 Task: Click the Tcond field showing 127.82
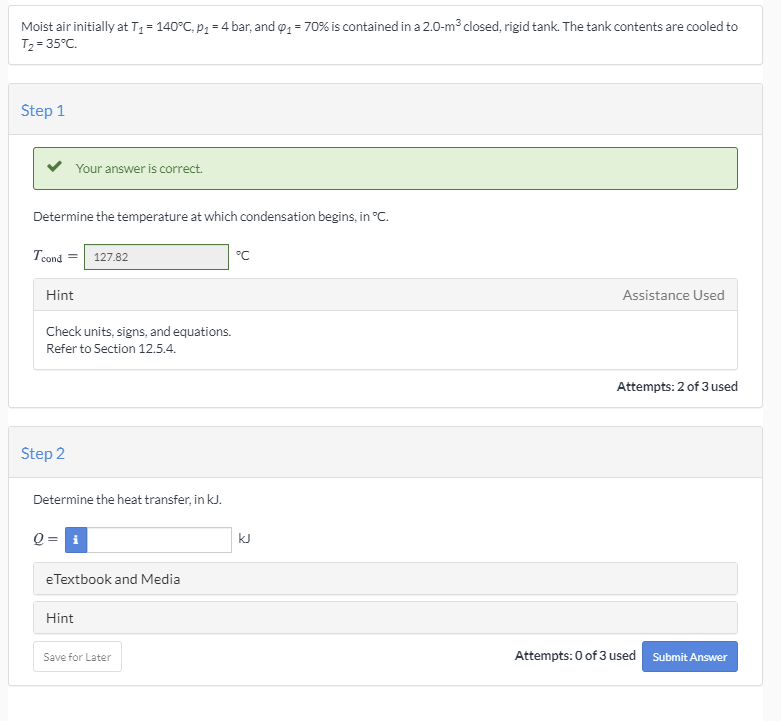pos(156,257)
